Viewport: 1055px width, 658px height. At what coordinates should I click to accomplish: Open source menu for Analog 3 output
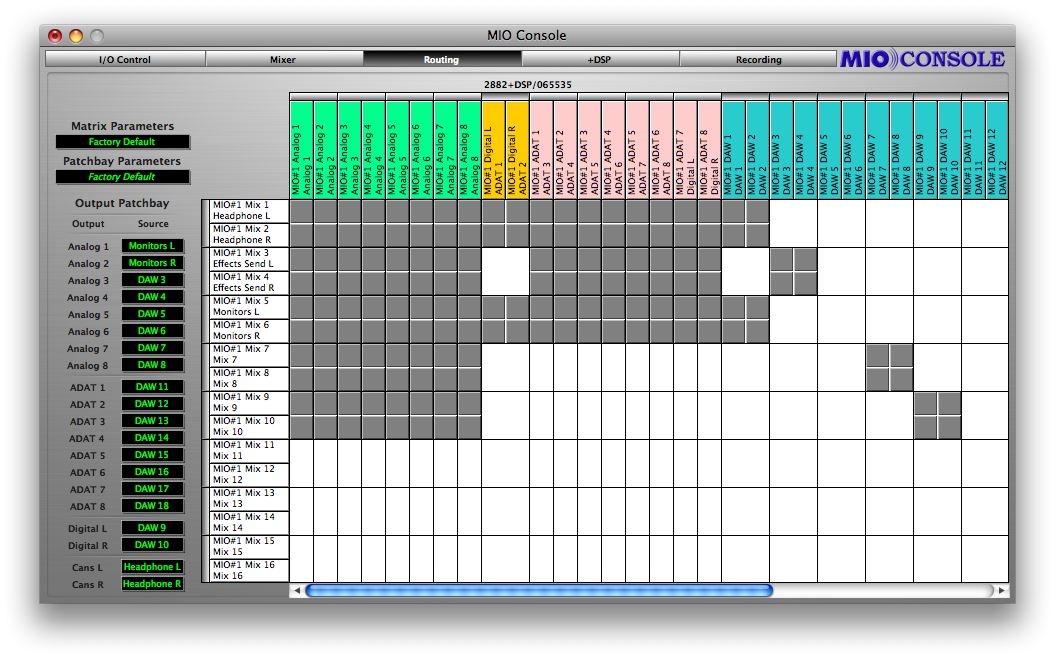coord(152,280)
